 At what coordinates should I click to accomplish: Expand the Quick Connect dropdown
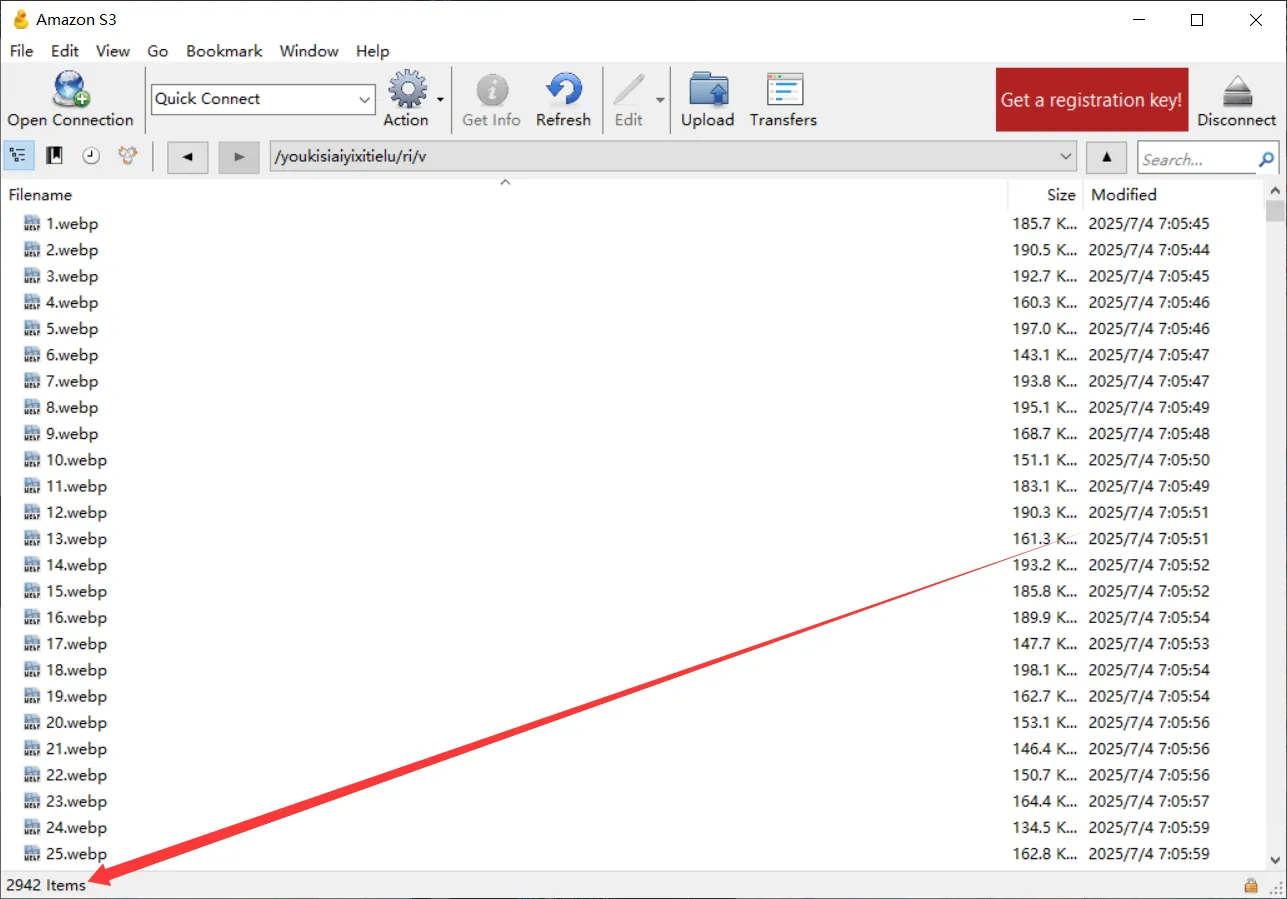coord(364,99)
